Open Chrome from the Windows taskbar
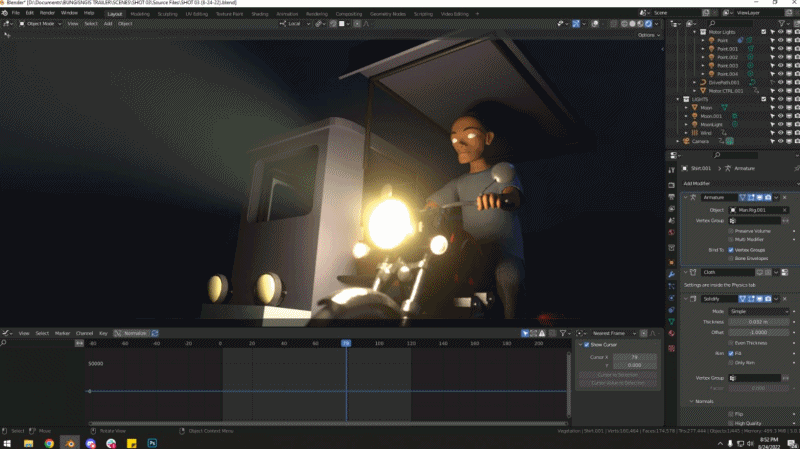Viewport: 800px width, 449px height. click(49, 441)
